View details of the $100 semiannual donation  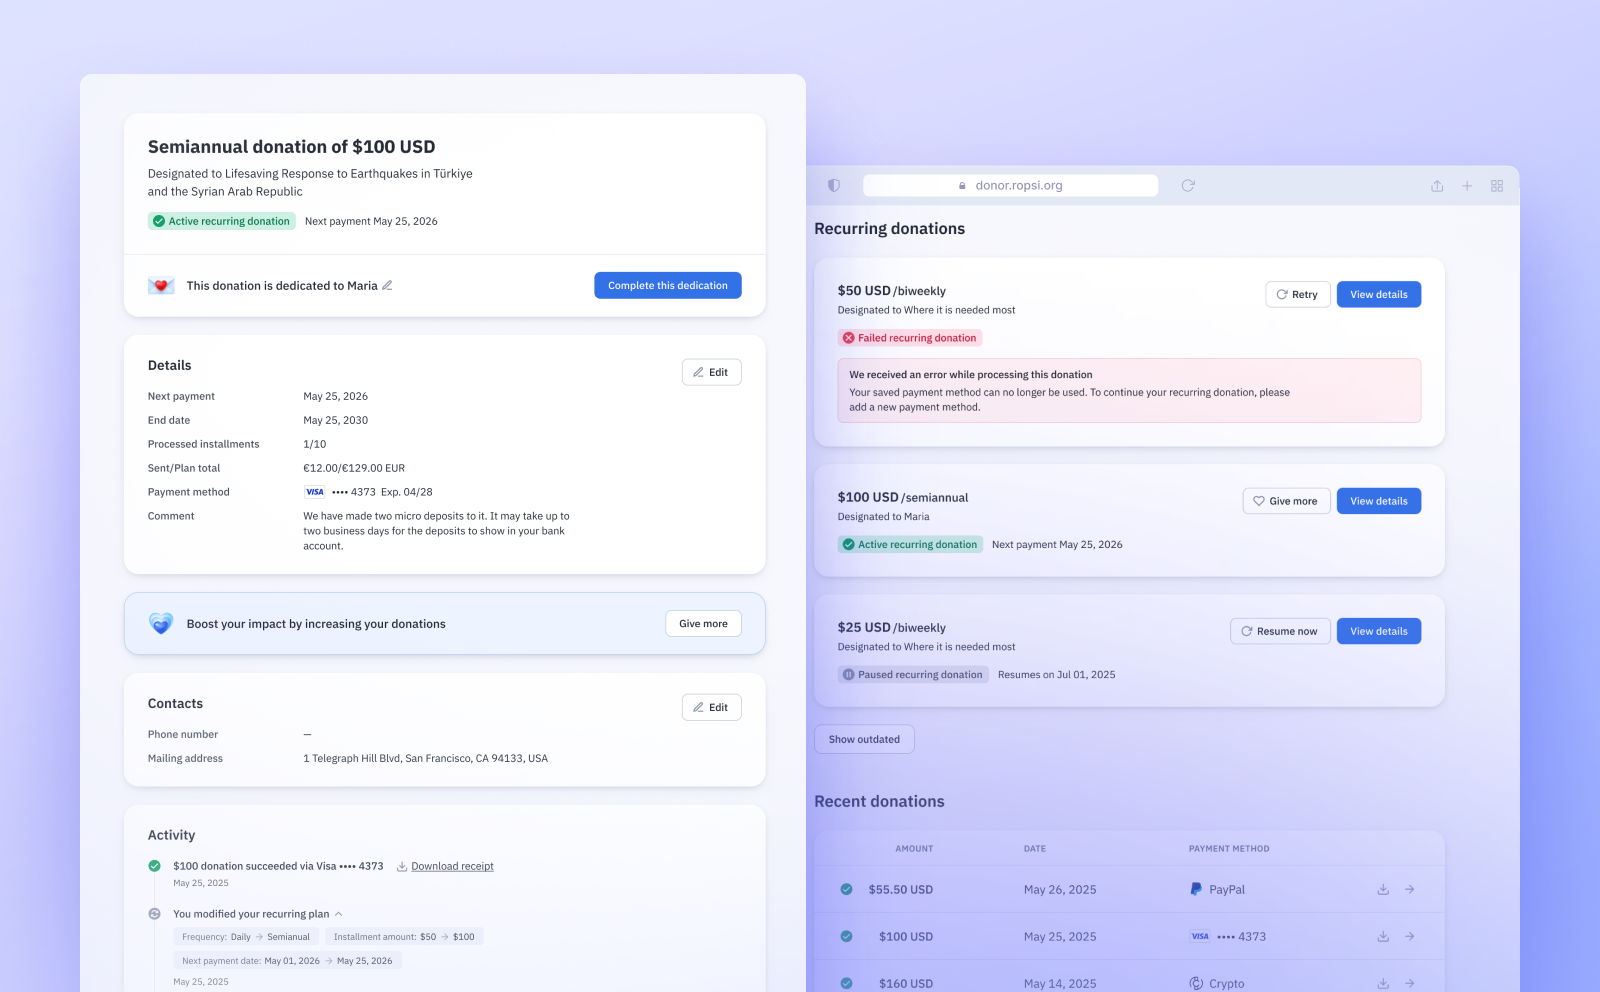tap(1378, 501)
